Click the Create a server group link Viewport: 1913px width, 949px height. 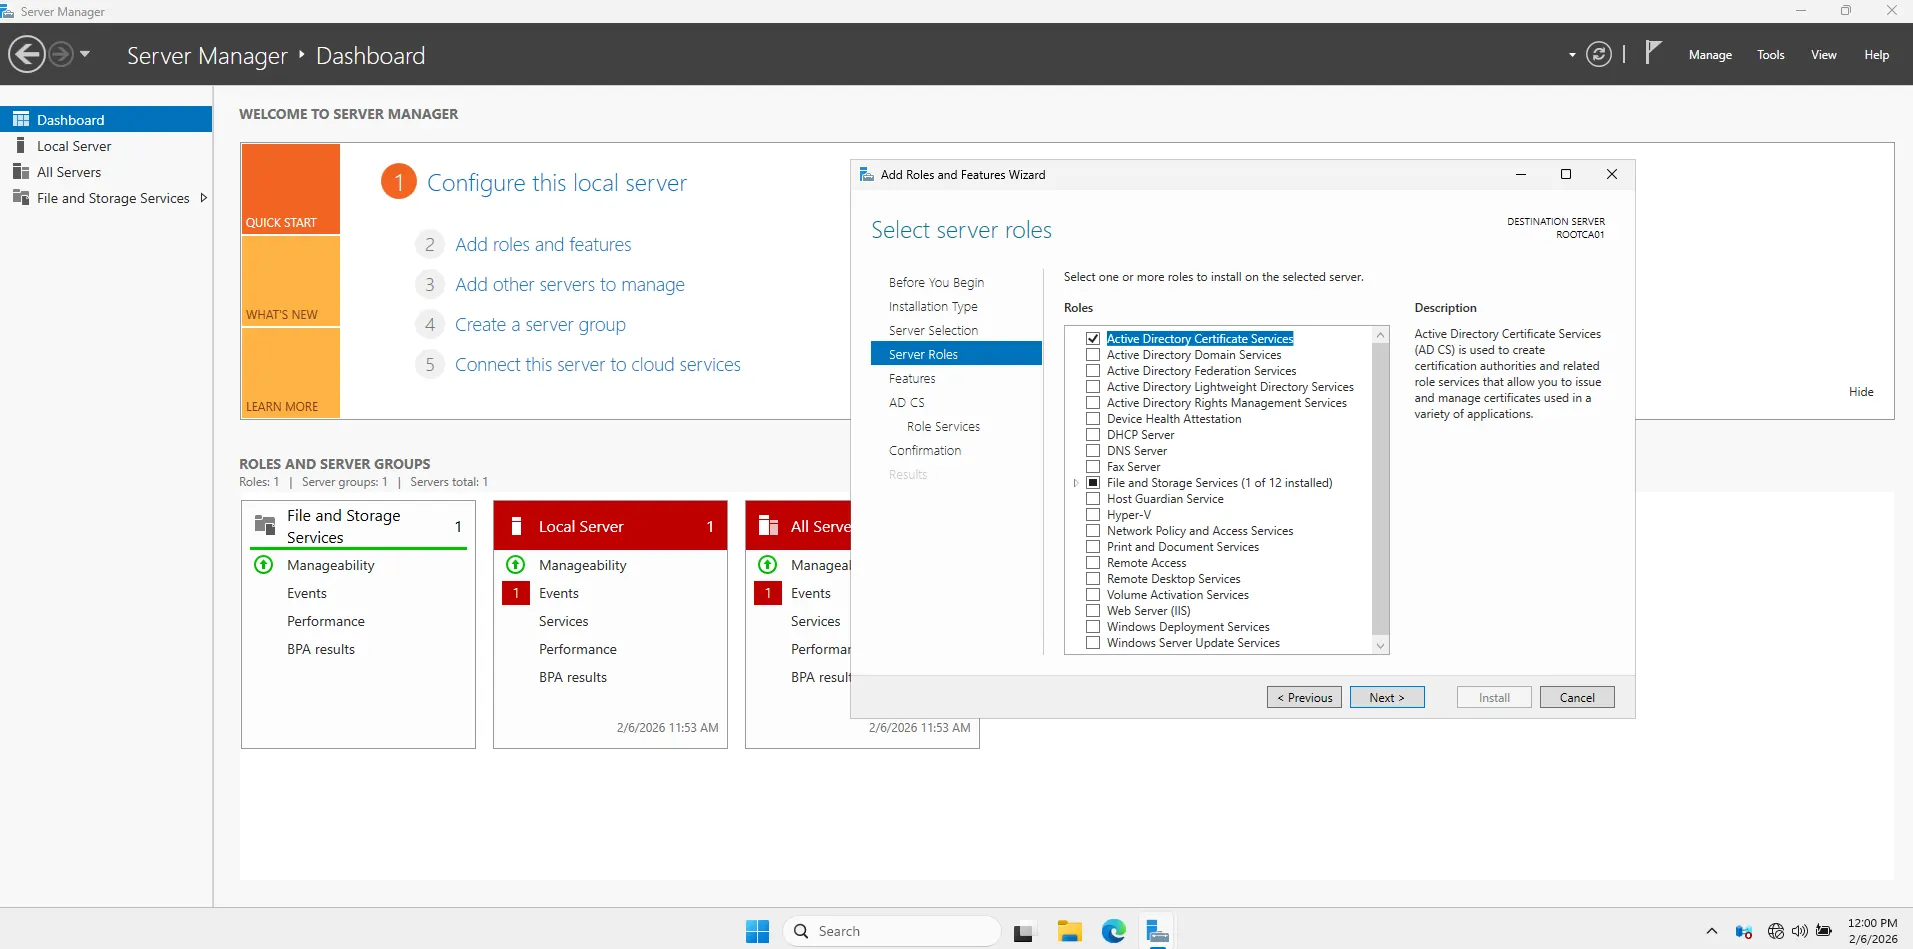tap(540, 325)
